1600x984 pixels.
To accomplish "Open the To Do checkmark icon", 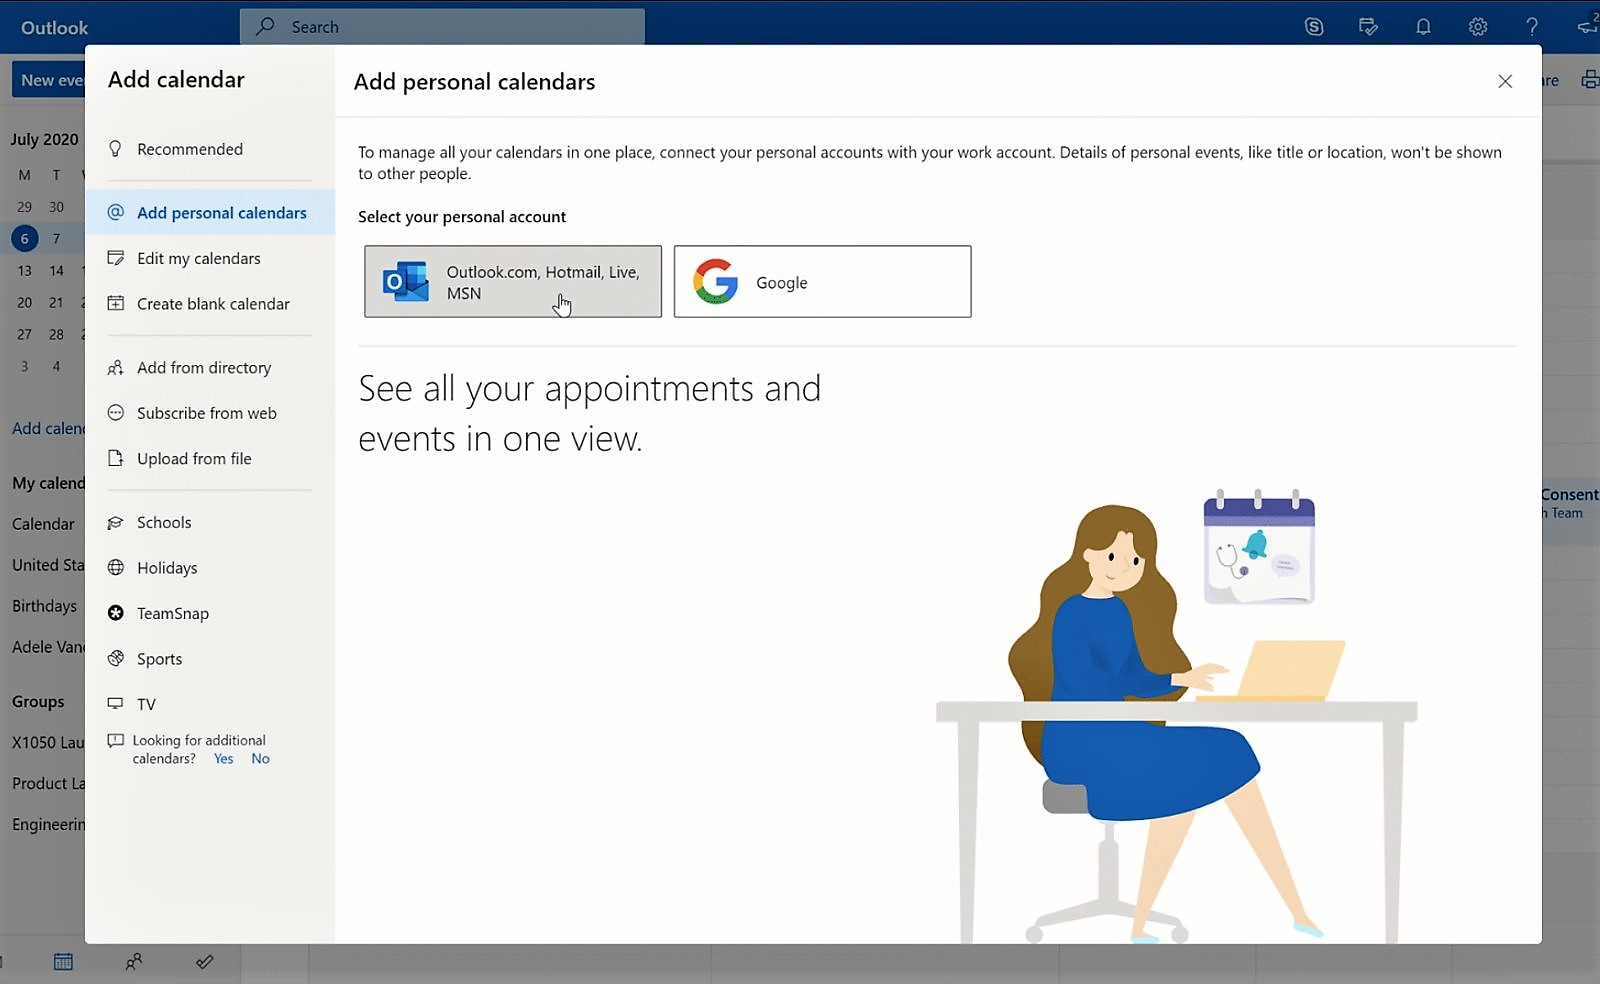I will click(204, 962).
